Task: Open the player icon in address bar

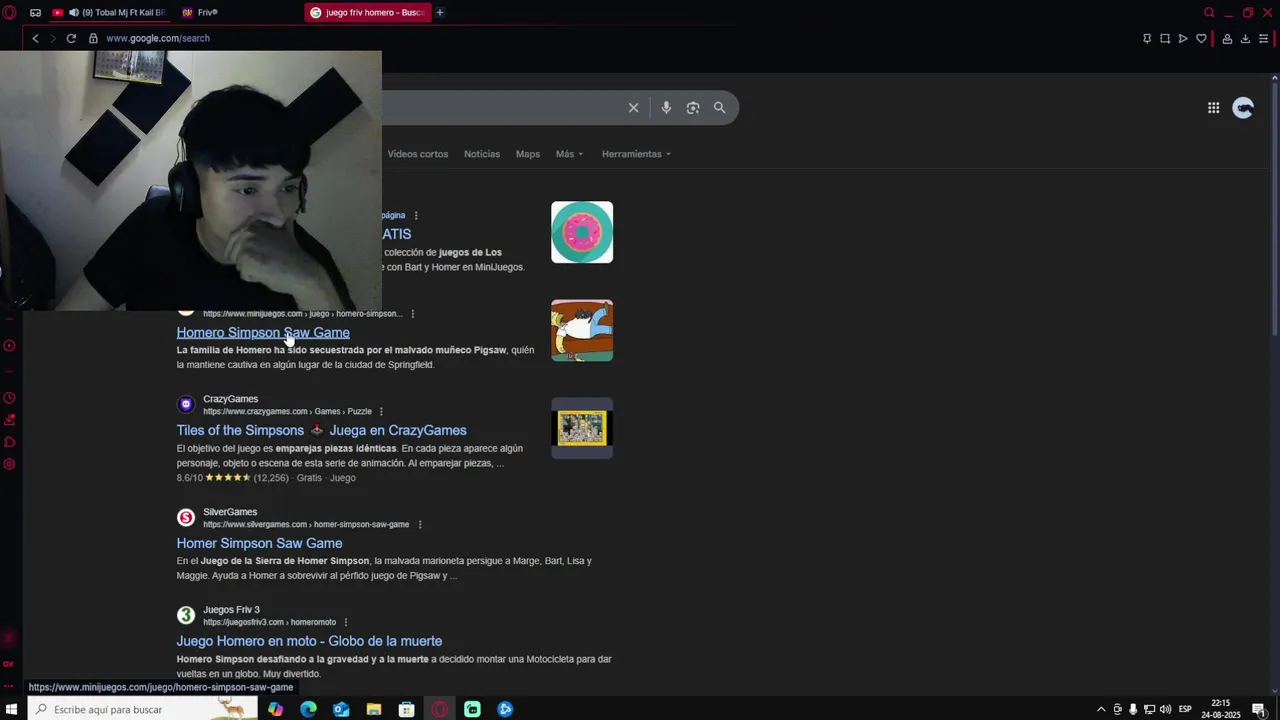Action: coord(1183,38)
